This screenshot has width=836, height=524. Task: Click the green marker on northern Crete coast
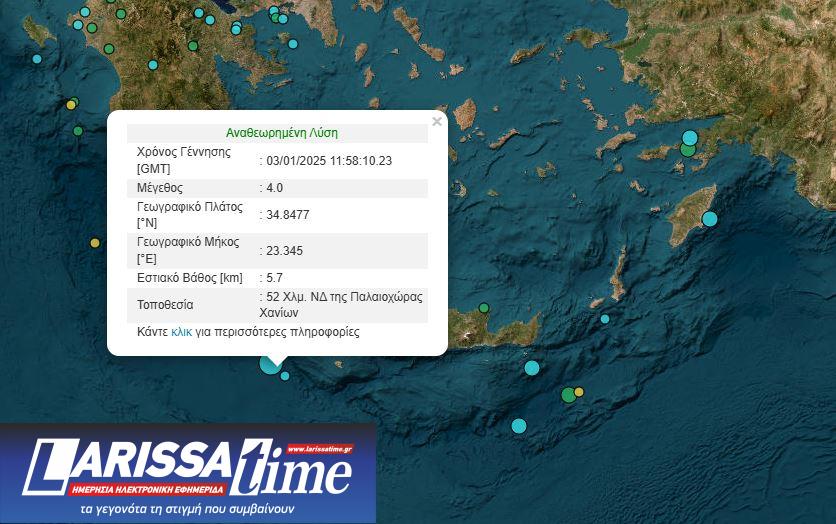[x=484, y=308]
